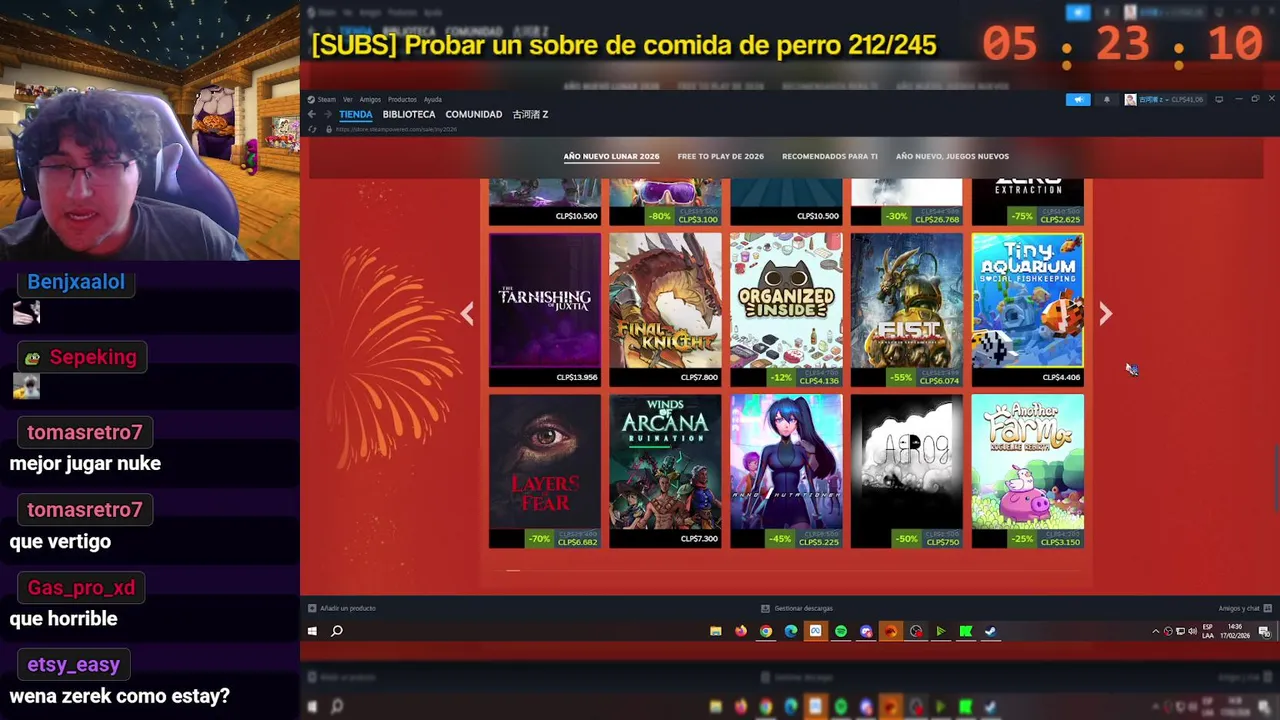
Task: Open the Steam menu
Action: 323,99
